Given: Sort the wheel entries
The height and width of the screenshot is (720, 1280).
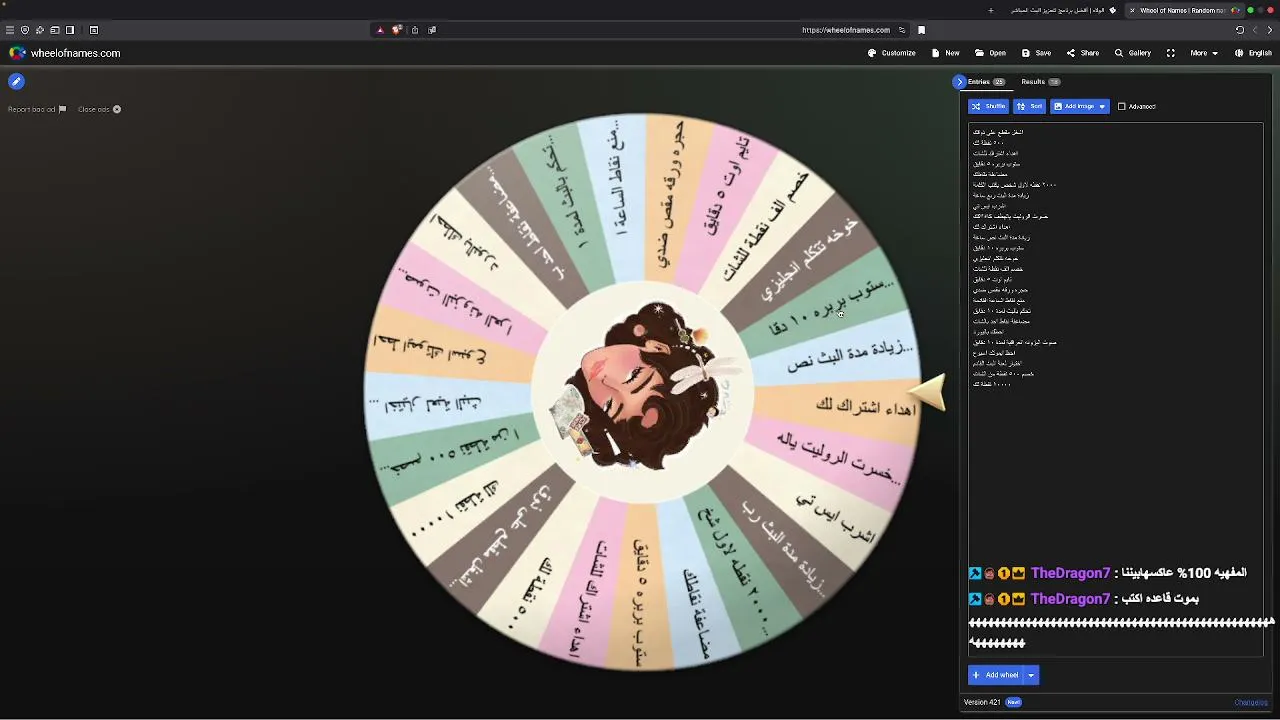Looking at the screenshot, I should coord(1029,106).
